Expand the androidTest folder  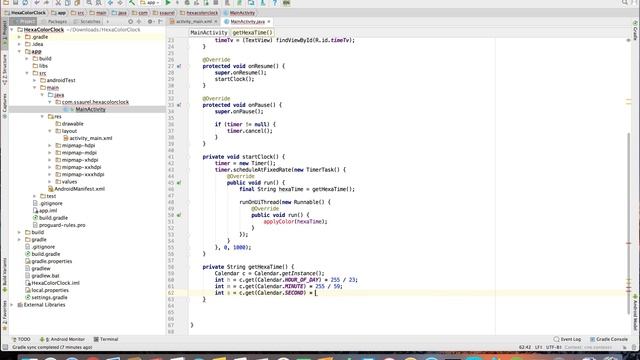click(x=35, y=80)
